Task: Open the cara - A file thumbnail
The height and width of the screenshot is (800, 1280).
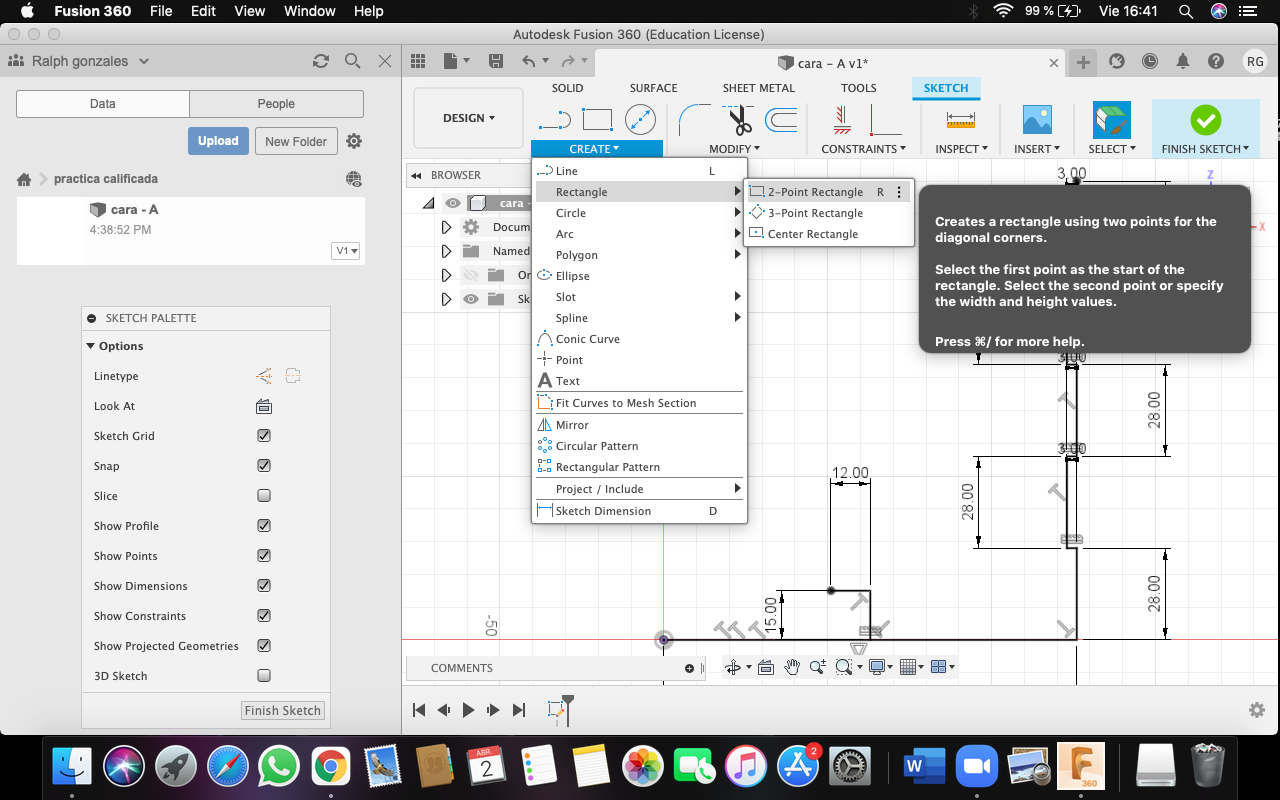Action: (98, 210)
